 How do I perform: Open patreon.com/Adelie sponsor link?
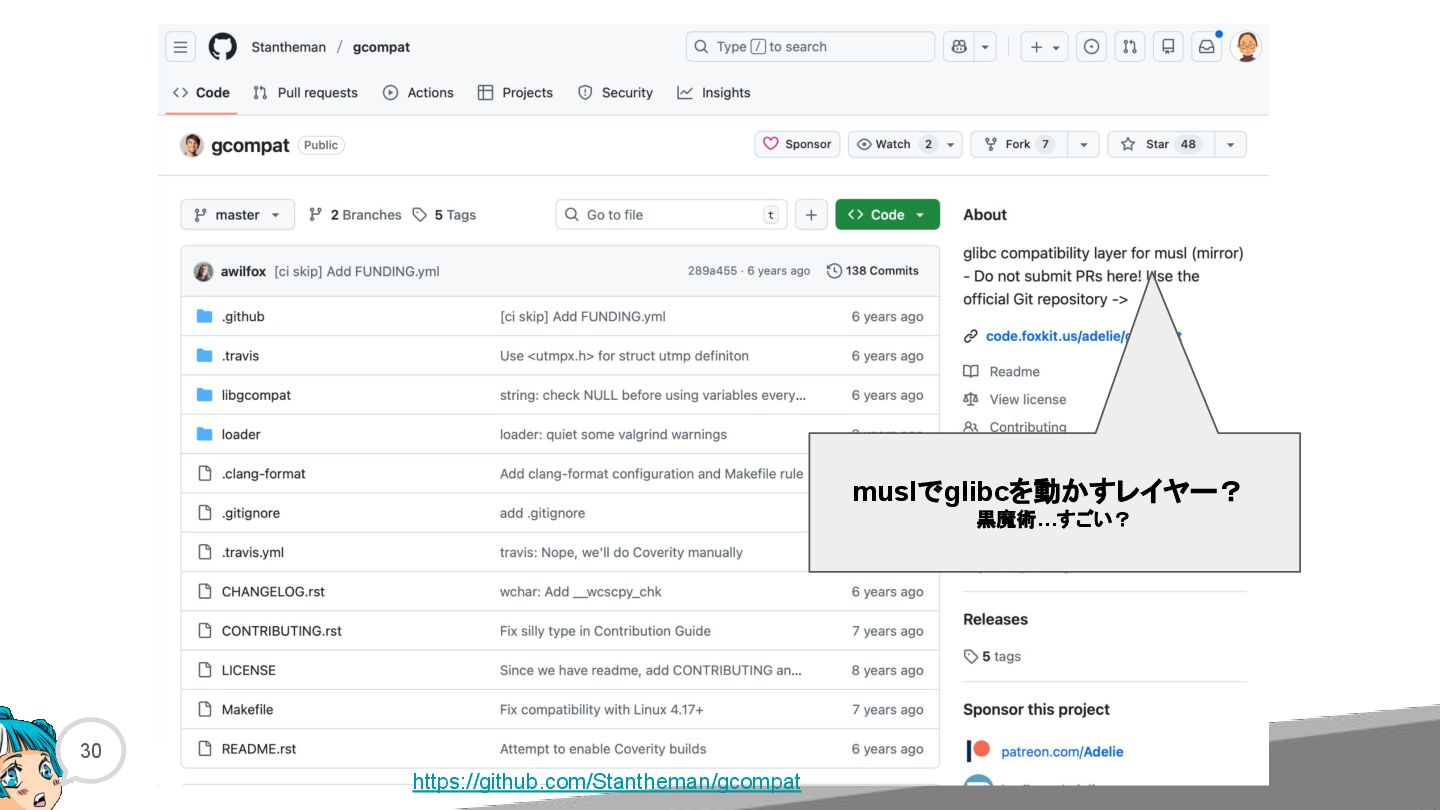click(x=1062, y=751)
